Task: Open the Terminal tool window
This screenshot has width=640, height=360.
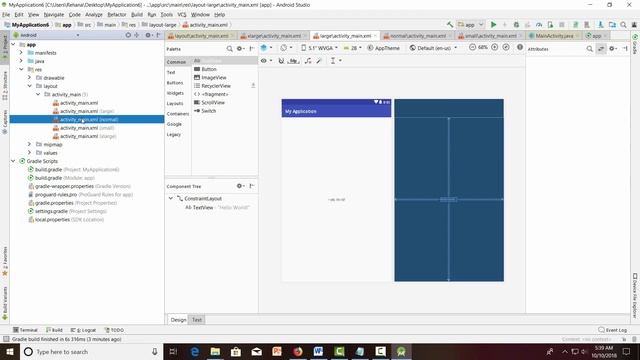Action: [x=25, y=330]
